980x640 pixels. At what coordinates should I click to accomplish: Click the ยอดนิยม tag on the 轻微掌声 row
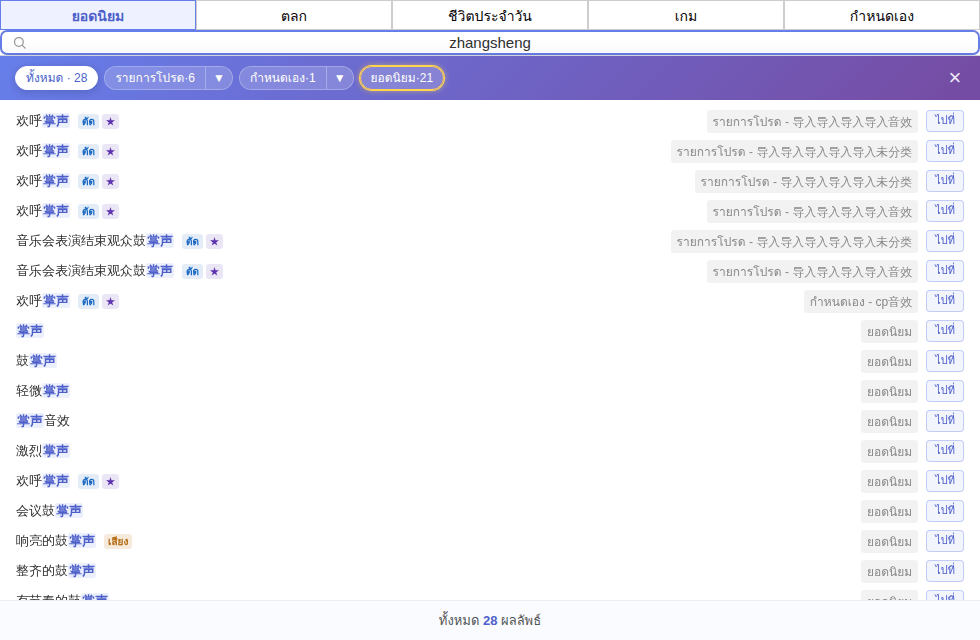(x=889, y=392)
